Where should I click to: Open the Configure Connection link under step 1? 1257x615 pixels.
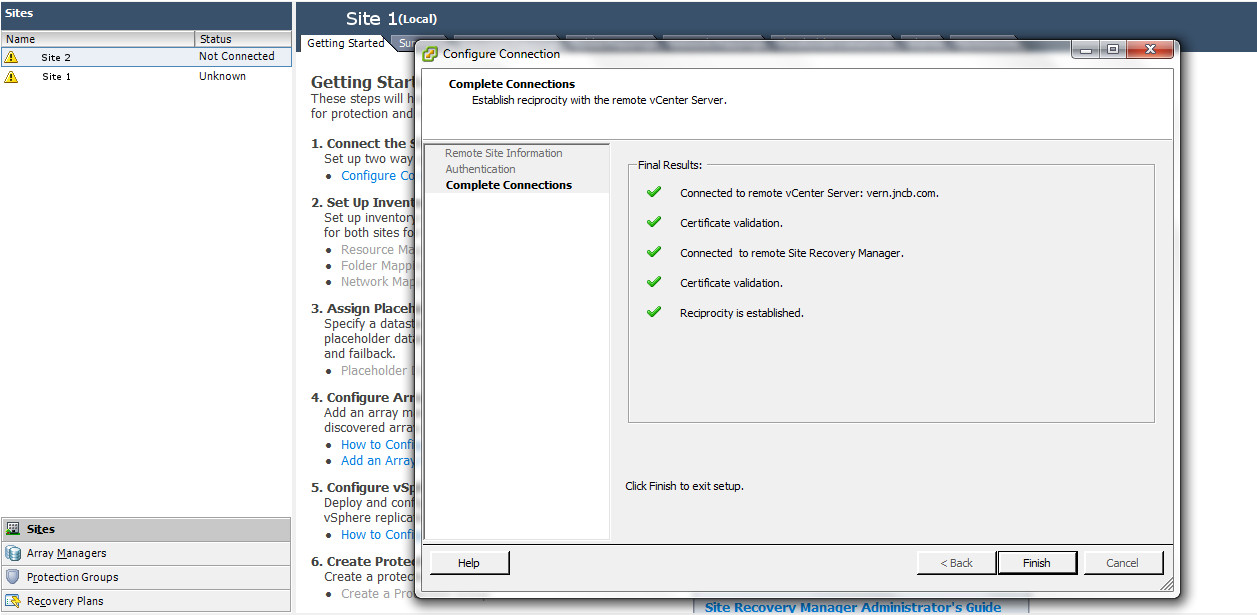(x=377, y=176)
